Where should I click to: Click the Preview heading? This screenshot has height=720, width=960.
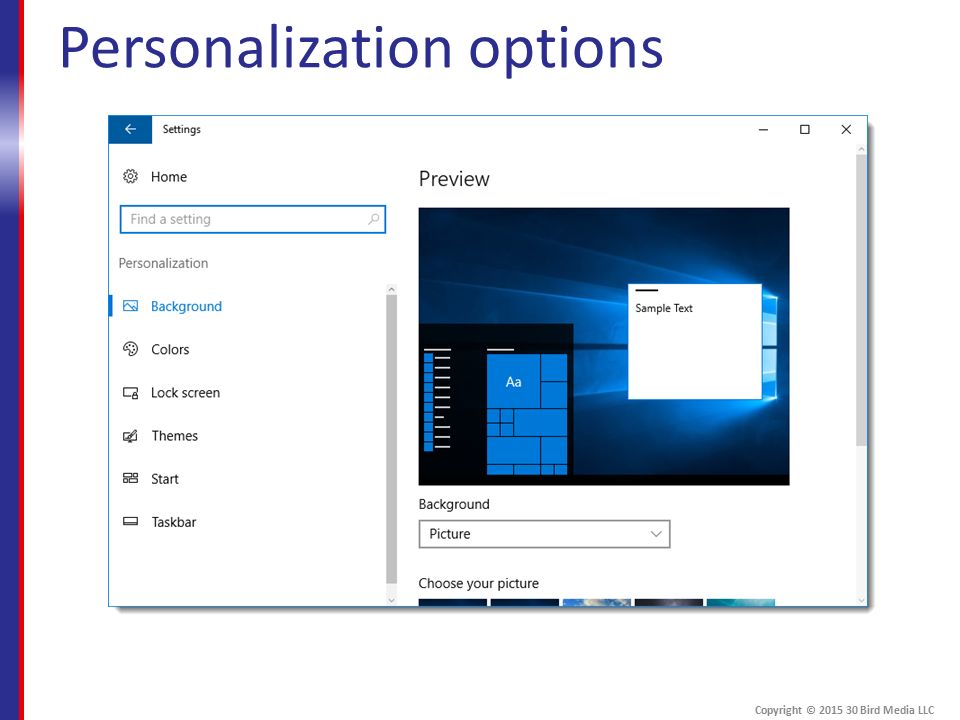tap(454, 179)
